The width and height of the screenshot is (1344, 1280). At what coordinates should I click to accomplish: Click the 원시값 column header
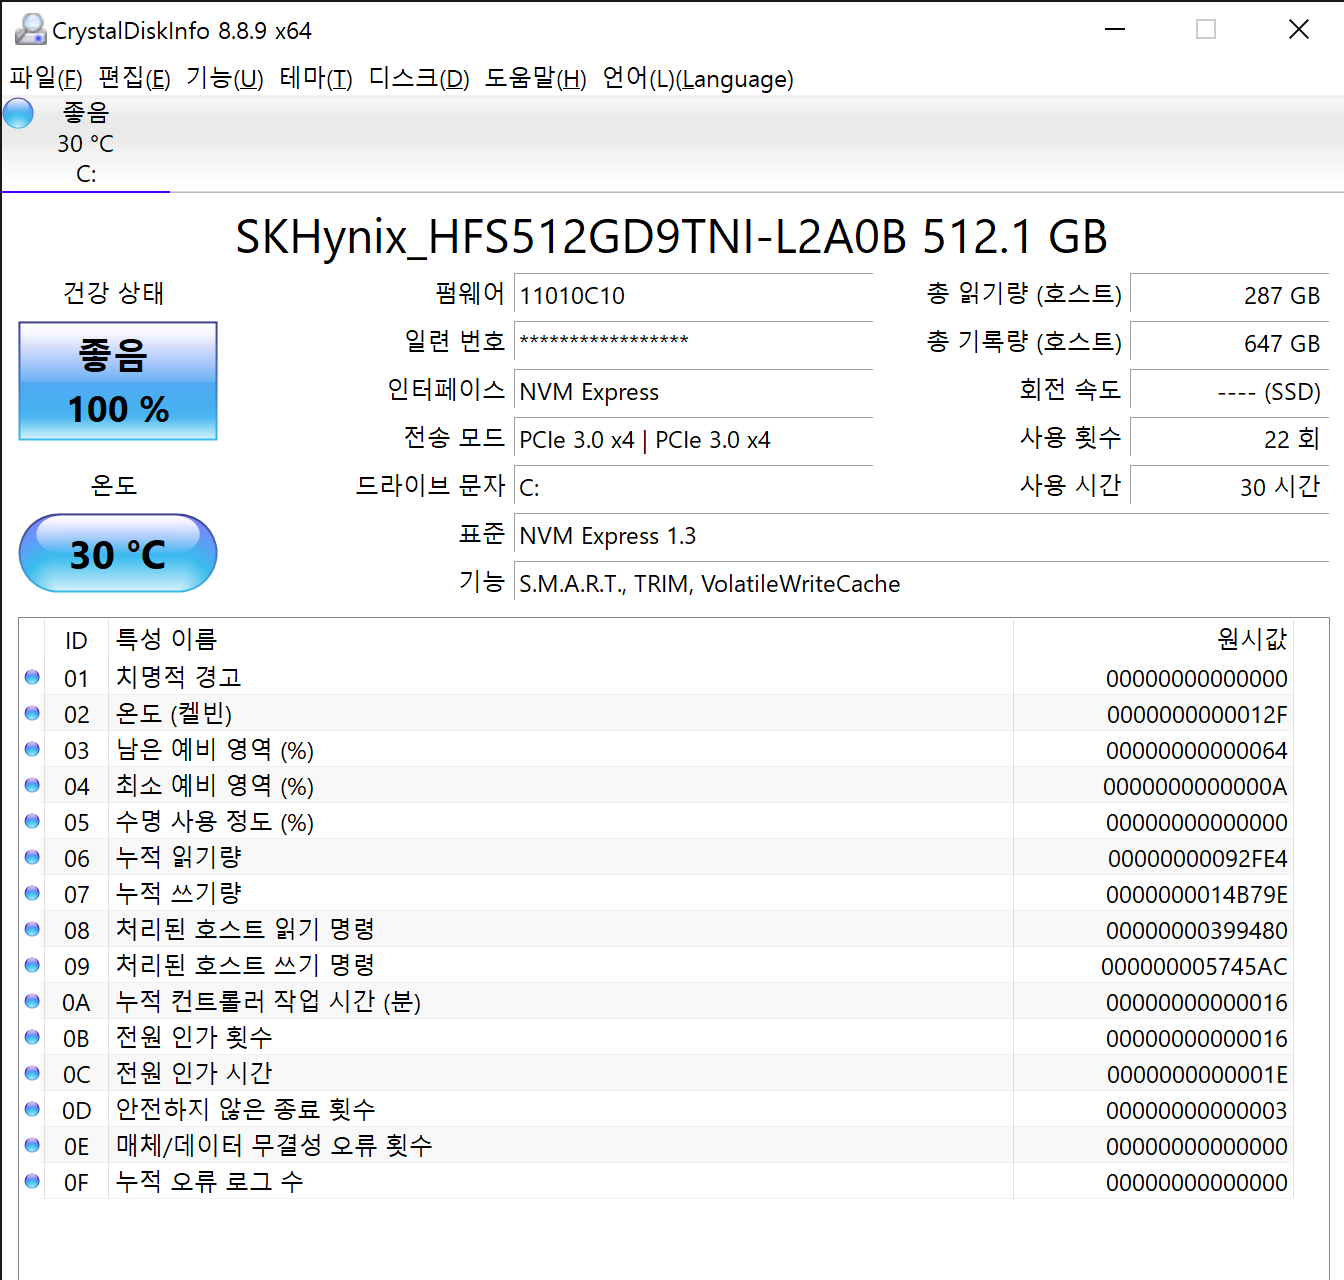click(1153, 640)
